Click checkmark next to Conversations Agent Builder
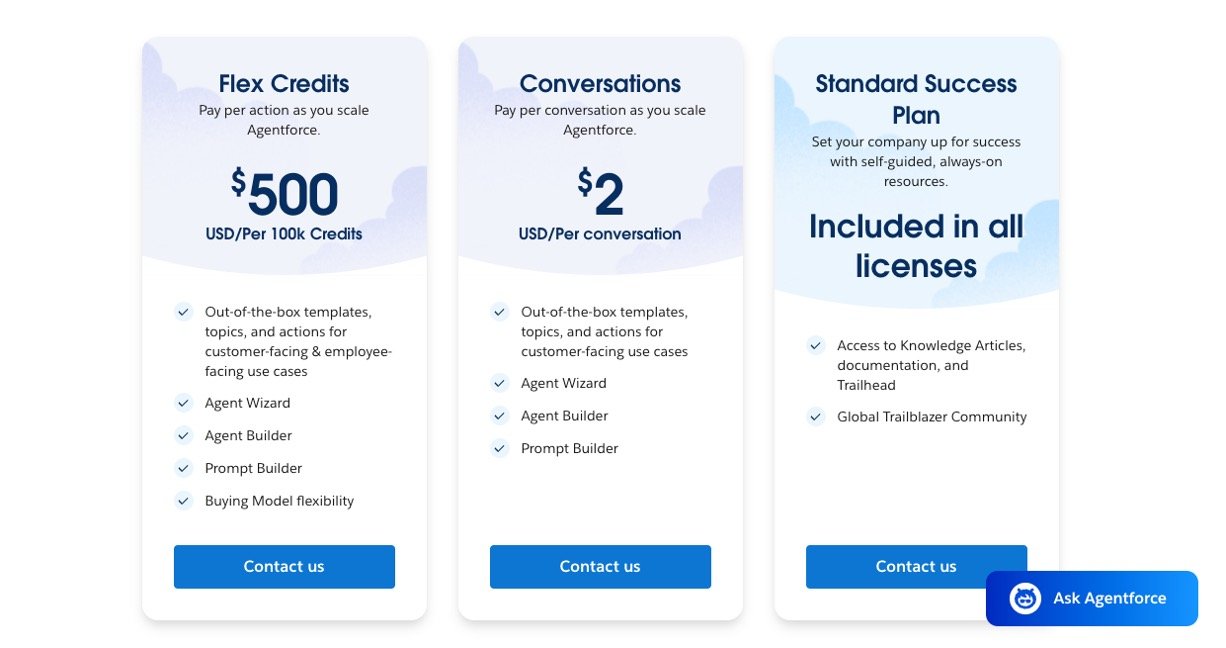 500,416
